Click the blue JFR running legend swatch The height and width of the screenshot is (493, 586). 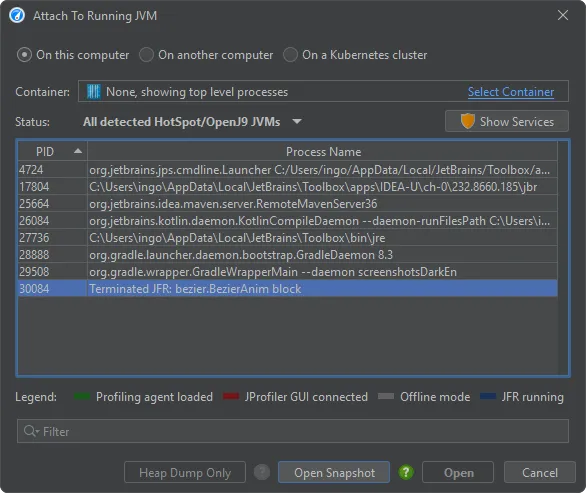click(x=488, y=396)
